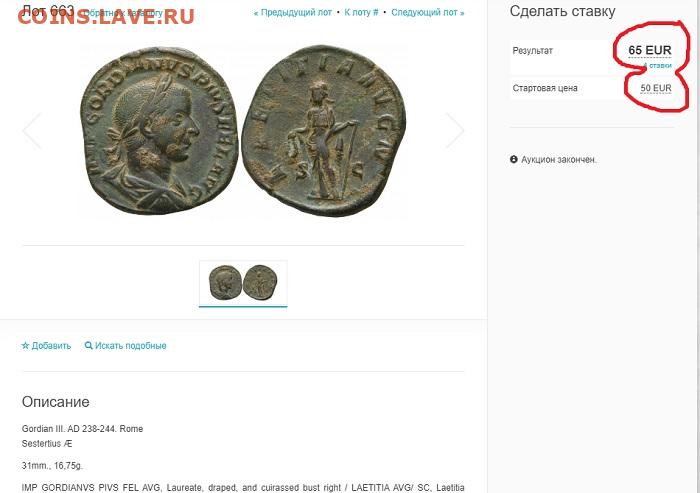Image resolution: width=700 pixels, height=493 pixels.
Task: Return via Обратно к каталогу link
Action: point(124,13)
